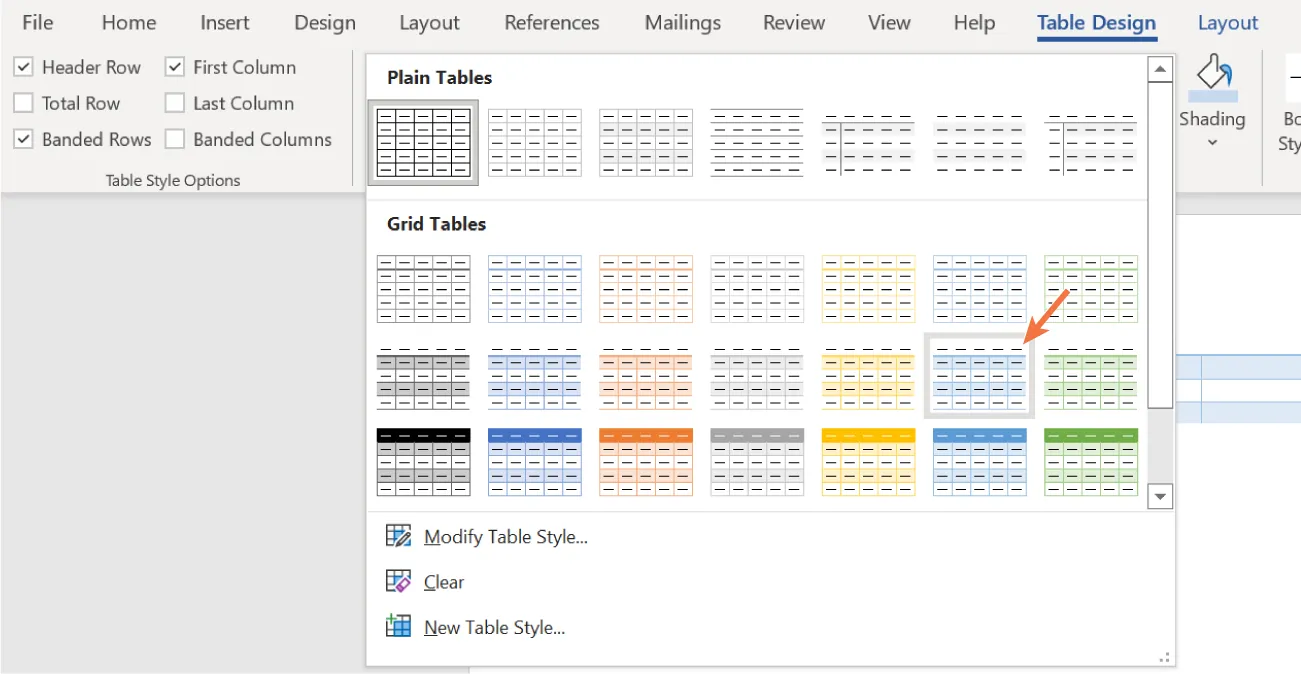
Task: Enable the Last Column checkbox
Action: click(175, 103)
